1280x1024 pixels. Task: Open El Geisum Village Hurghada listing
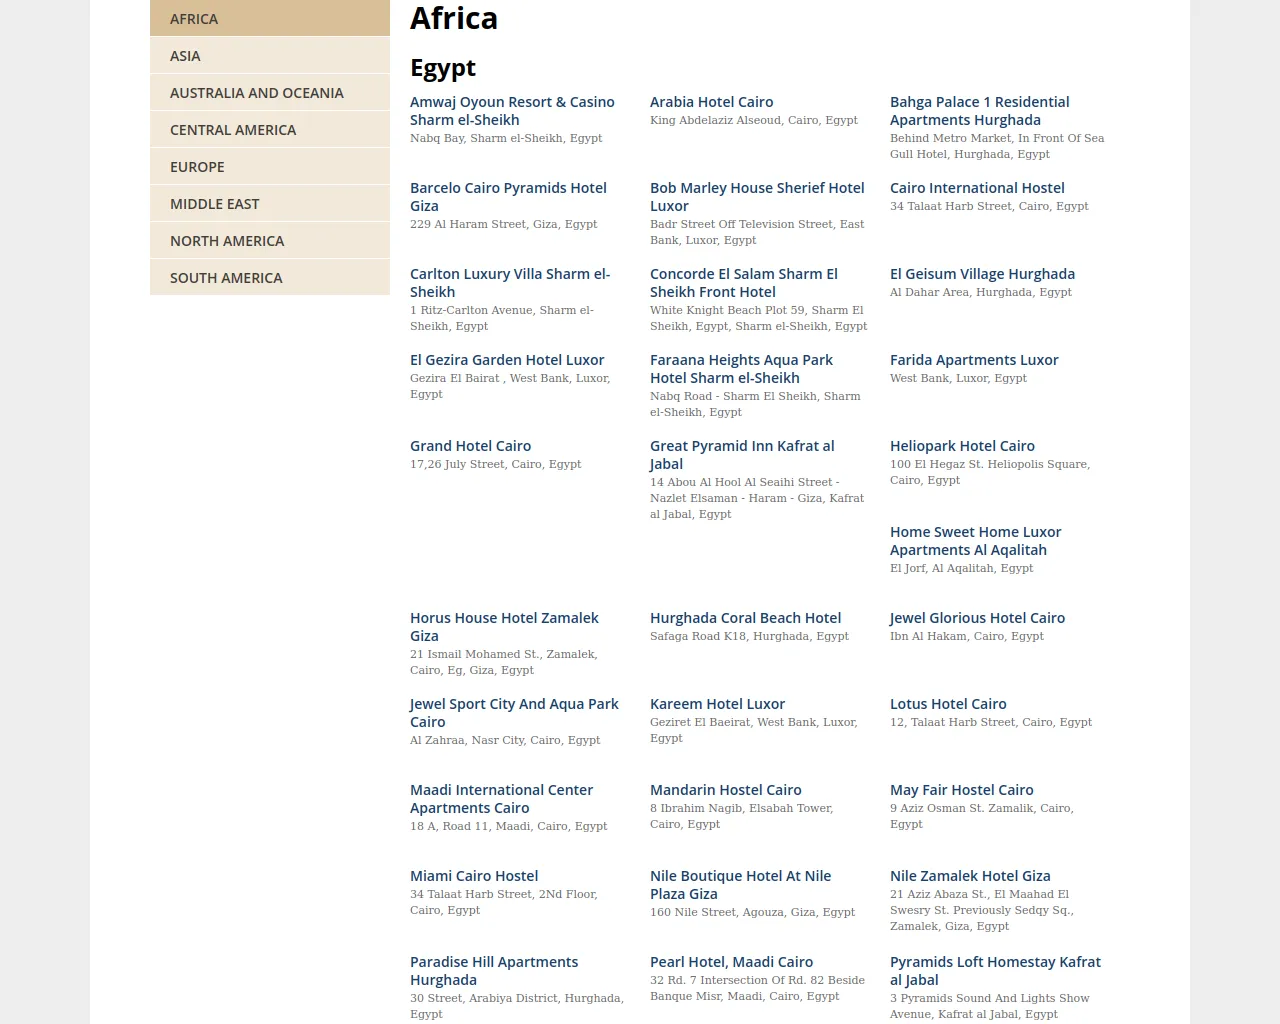coord(982,274)
